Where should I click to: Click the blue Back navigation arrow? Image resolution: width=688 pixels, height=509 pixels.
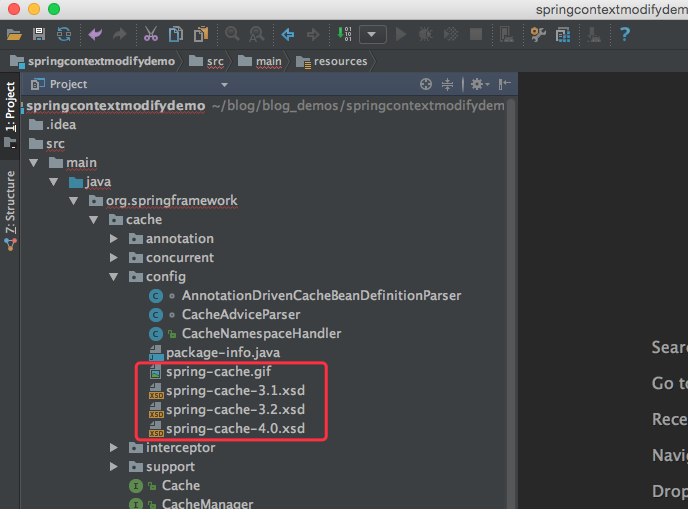coord(288,34)
